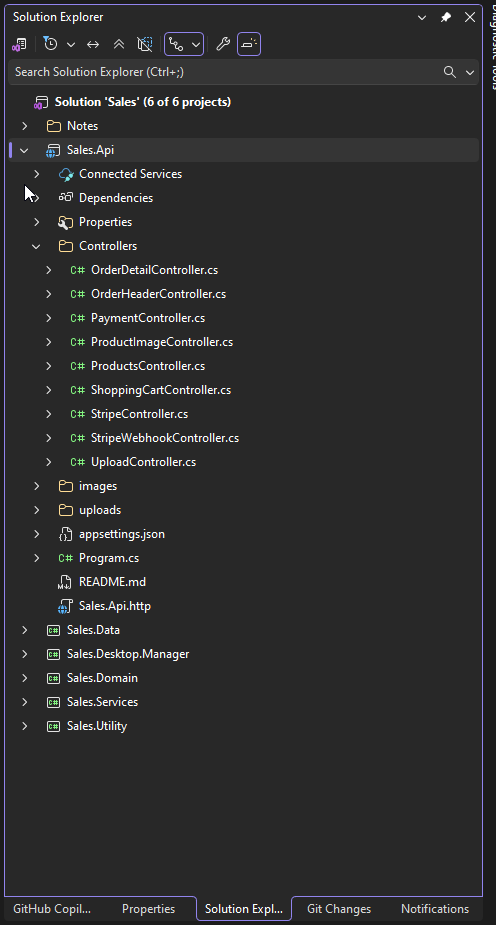The height and width of the screenshot is (925, 496).
Task: Select ProductsController.cs file
Action: (x=148, y=366)
